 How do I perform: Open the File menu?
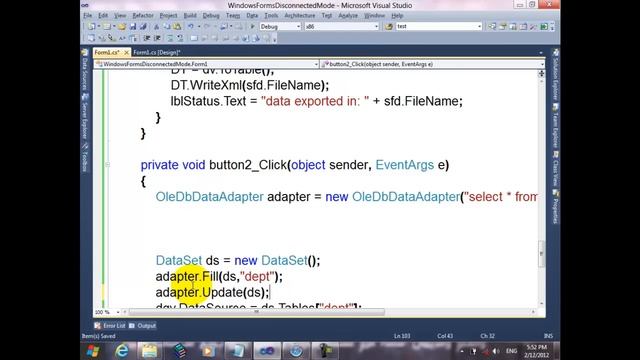pos(88,16)
